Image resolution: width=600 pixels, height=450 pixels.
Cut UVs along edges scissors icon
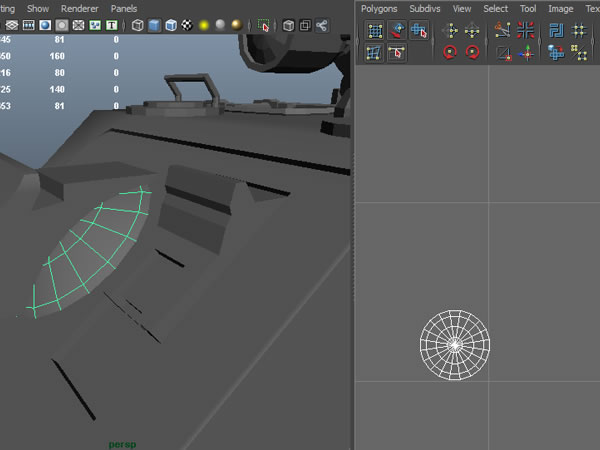tap(503, 30)
